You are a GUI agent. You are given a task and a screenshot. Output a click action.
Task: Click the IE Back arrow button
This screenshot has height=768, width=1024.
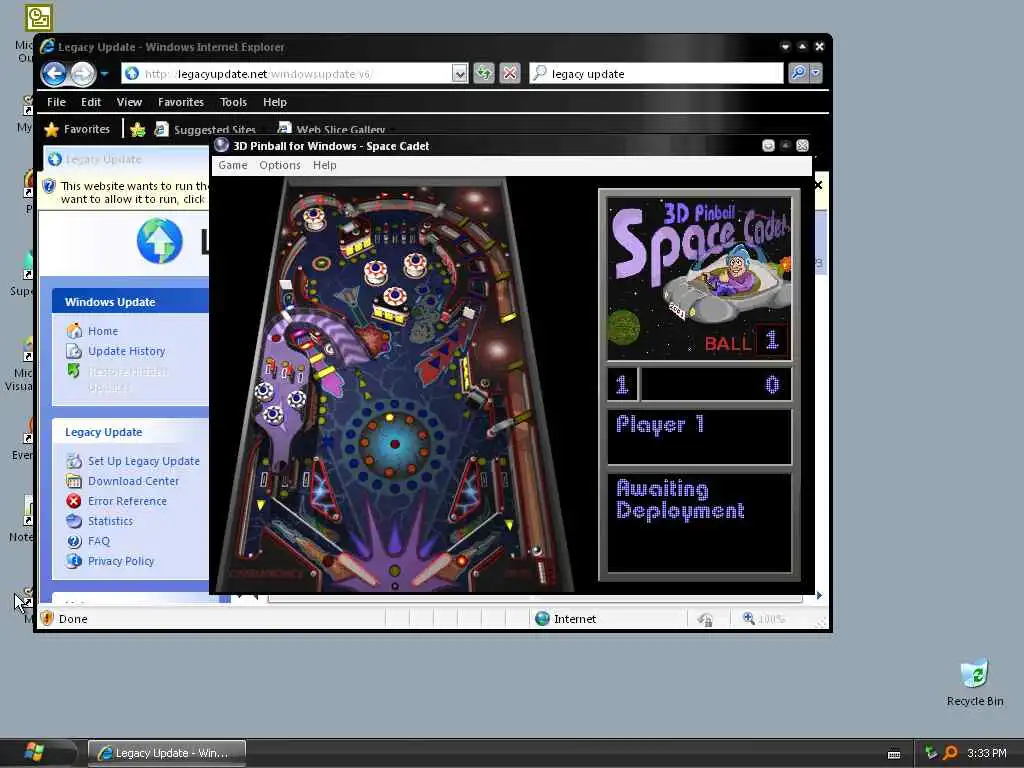click(x=54, y=74)
